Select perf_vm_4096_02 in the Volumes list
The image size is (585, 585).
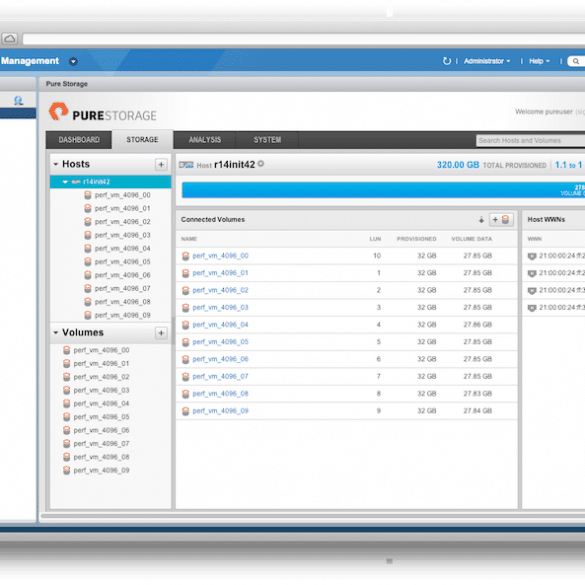(101, 377)
